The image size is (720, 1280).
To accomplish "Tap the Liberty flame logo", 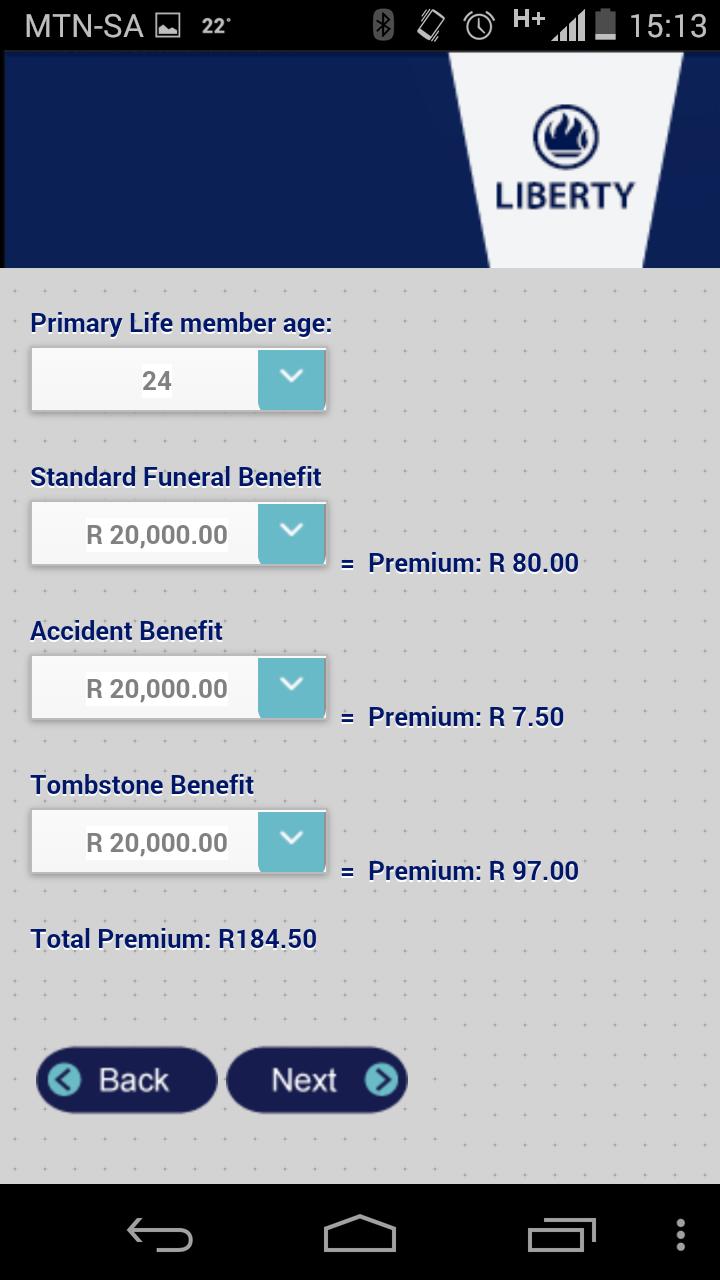I will [x=565, y=139].
